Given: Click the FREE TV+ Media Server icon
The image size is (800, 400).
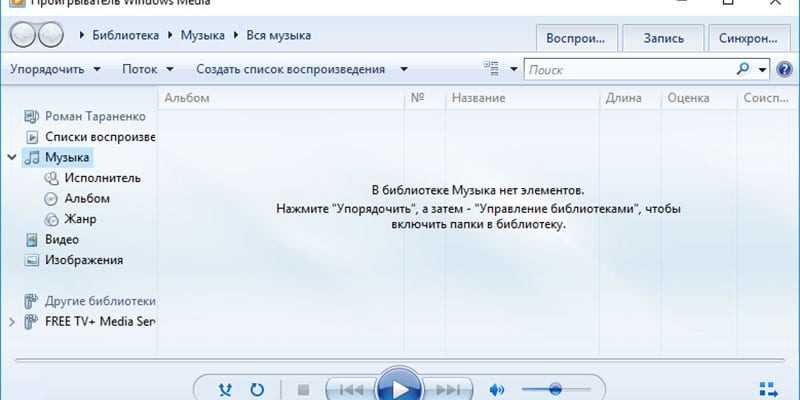Looking at the screenshot, I should click(x=32, y=321).
